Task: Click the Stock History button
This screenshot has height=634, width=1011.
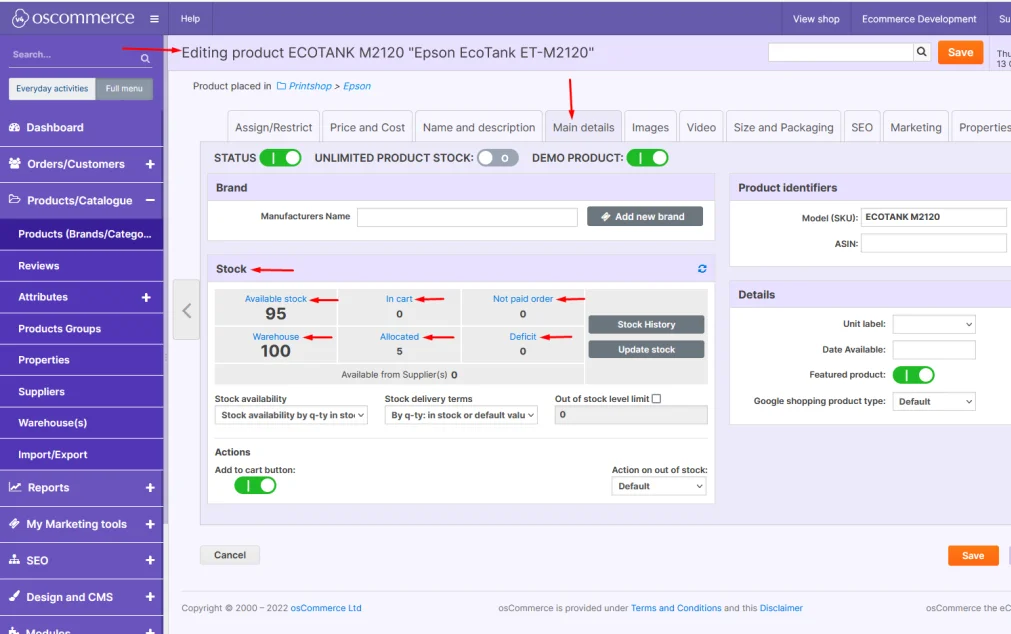Action: (646, 324)
